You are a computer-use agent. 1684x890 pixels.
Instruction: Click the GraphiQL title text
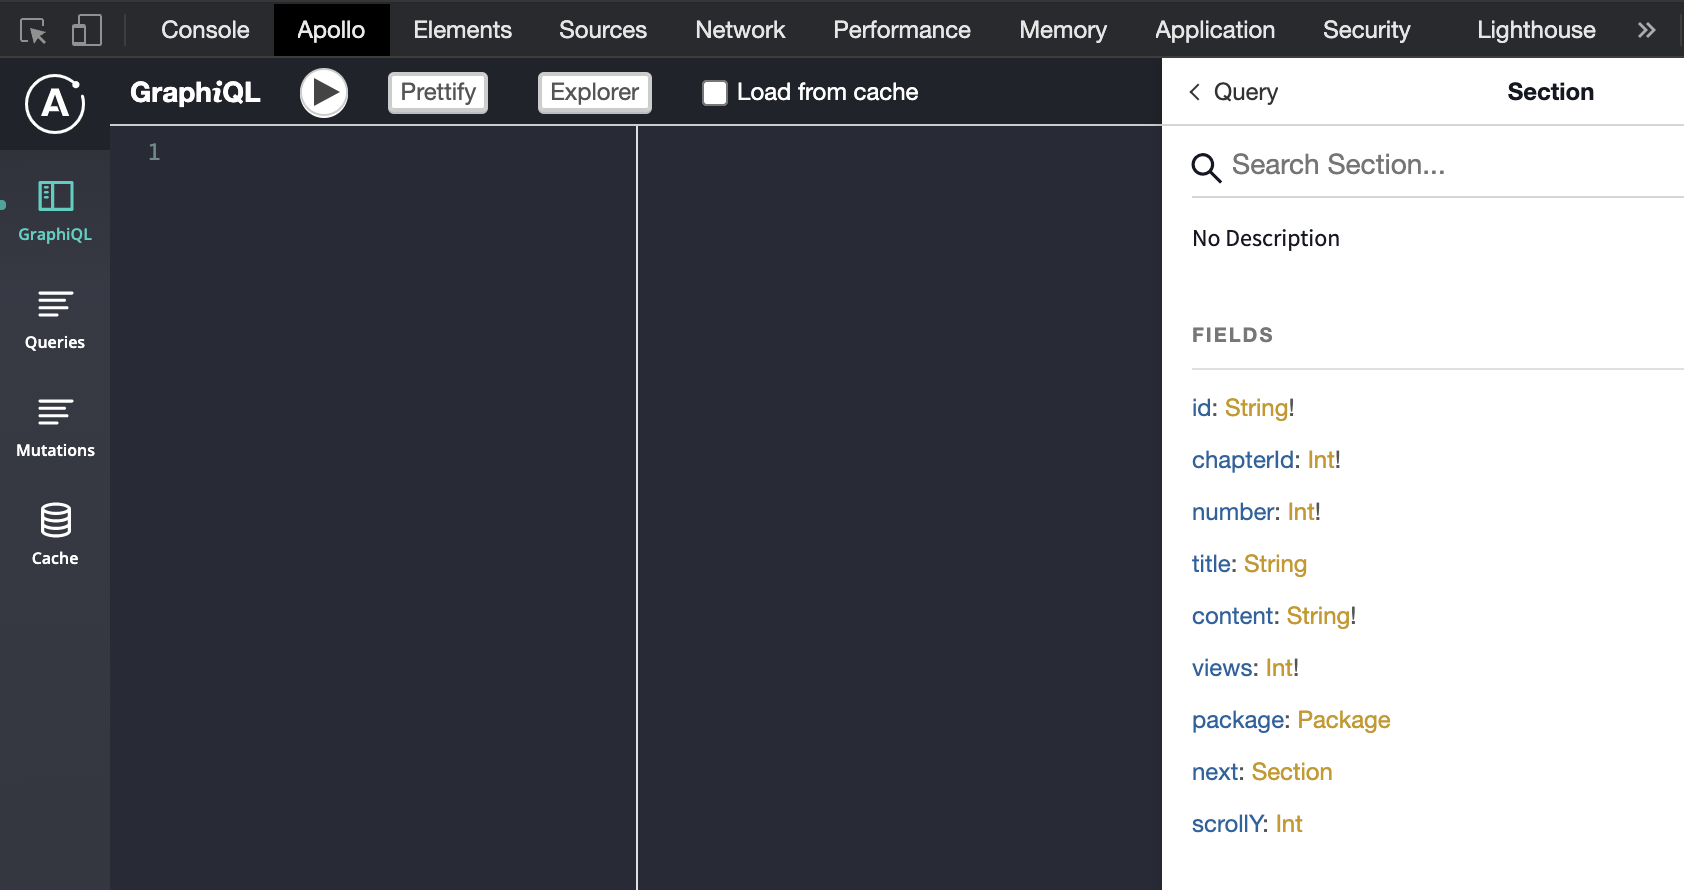[x=195, y=93]
